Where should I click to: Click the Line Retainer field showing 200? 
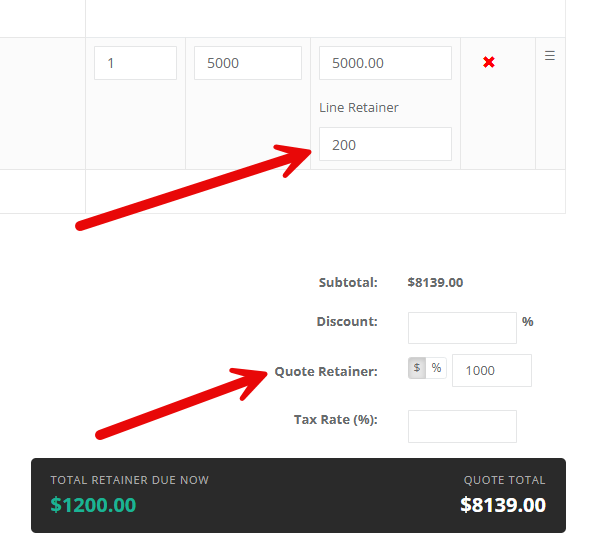pos(385,144)
